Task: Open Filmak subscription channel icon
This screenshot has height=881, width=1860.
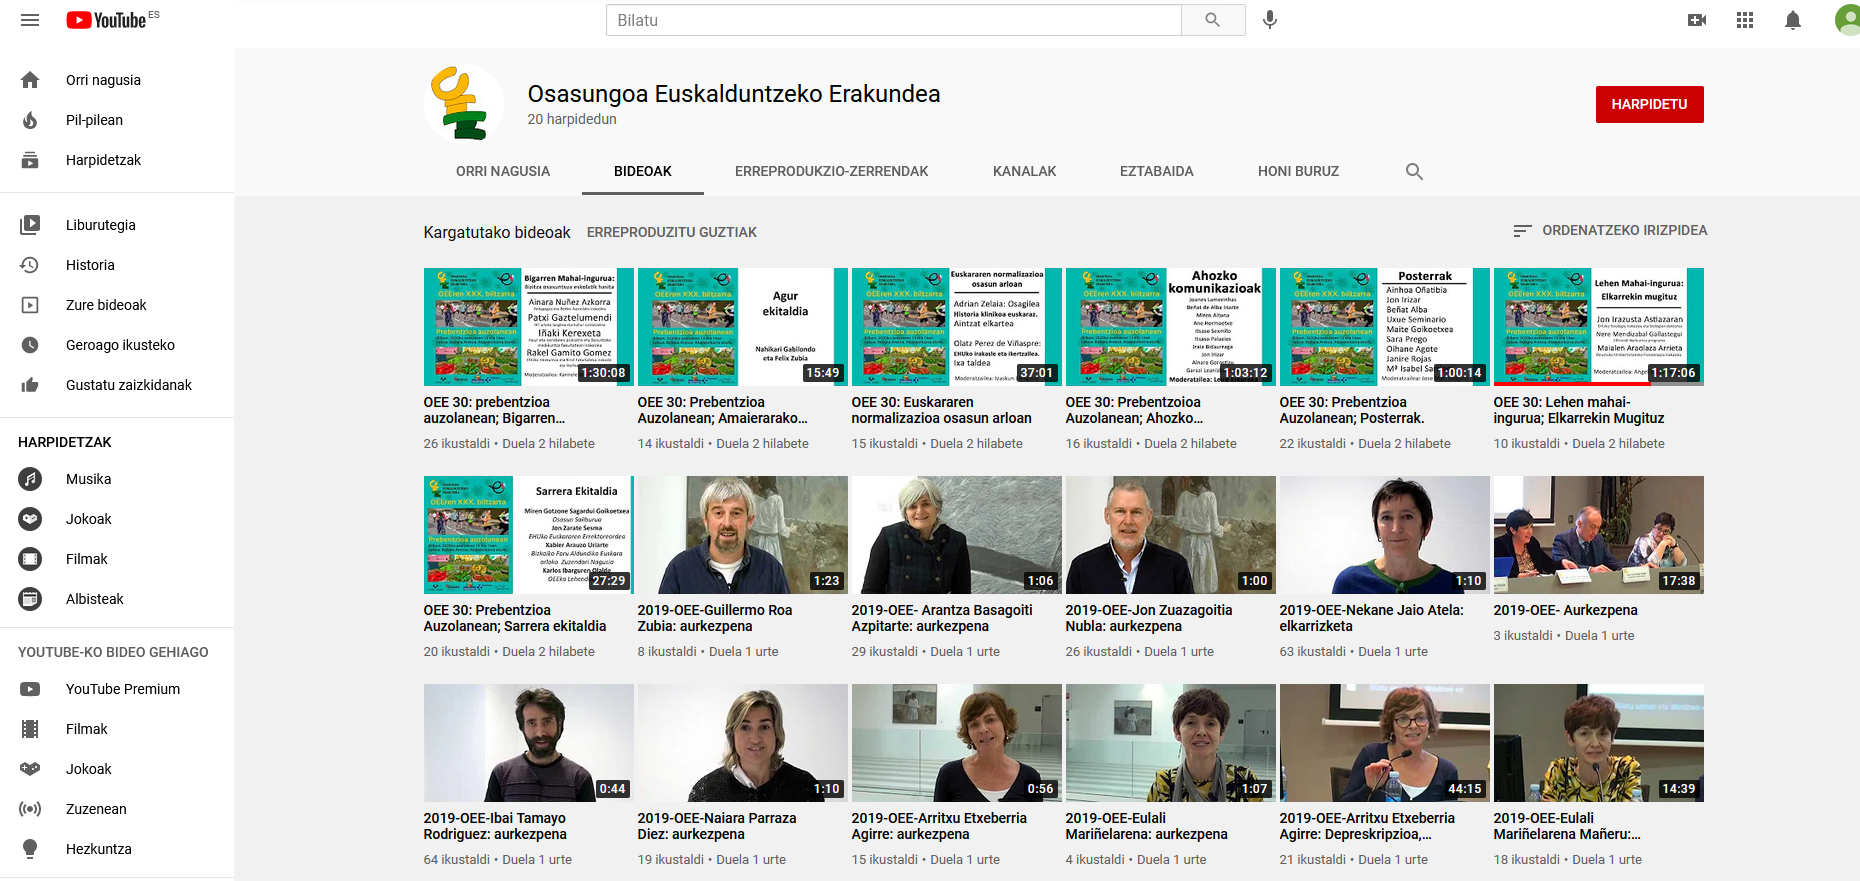Action: [30, 559]
